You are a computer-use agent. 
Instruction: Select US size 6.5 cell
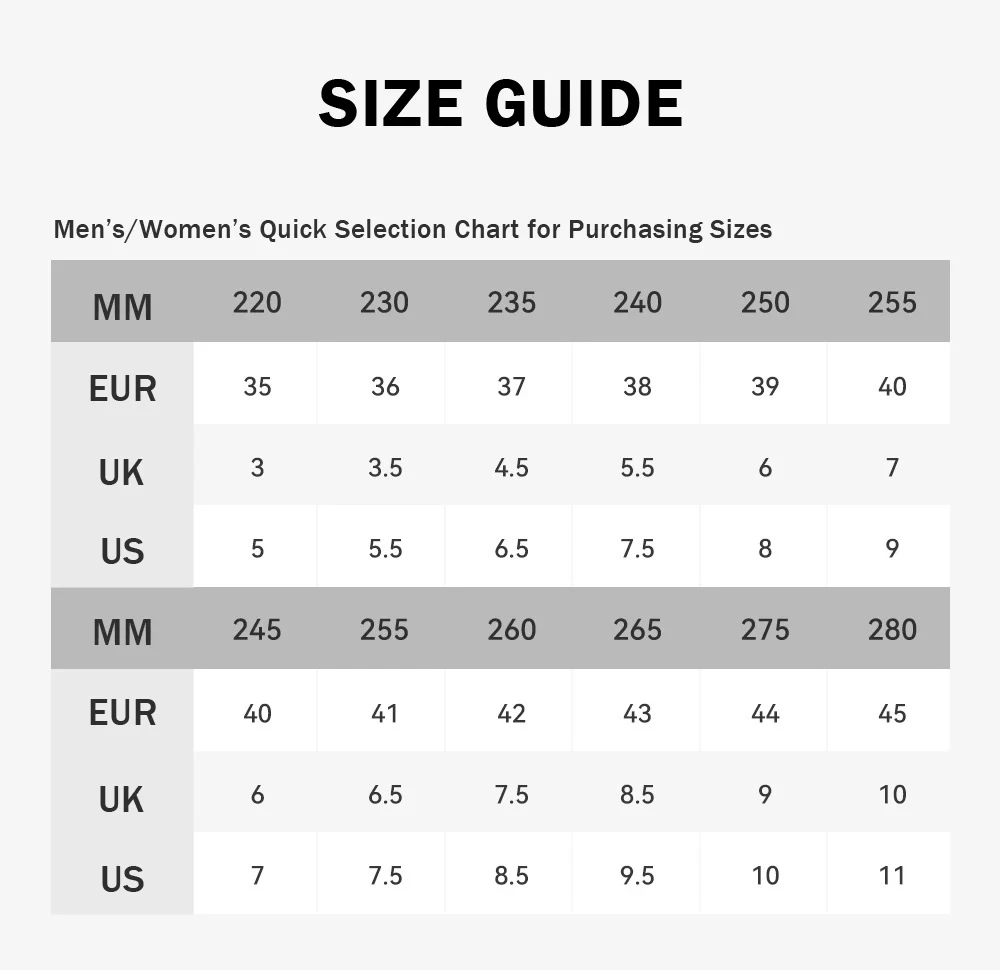click(511, 548)
